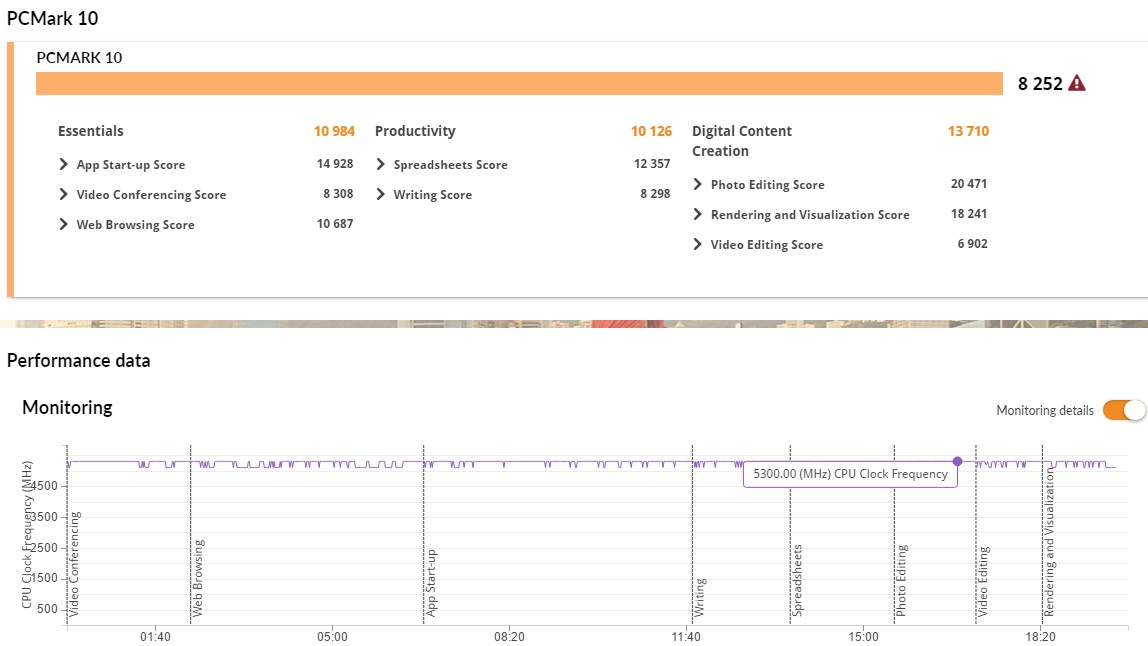1148x646 pixels.
Task: Click the Spreadsheets score value 12 357
Action: coord(652,164)
